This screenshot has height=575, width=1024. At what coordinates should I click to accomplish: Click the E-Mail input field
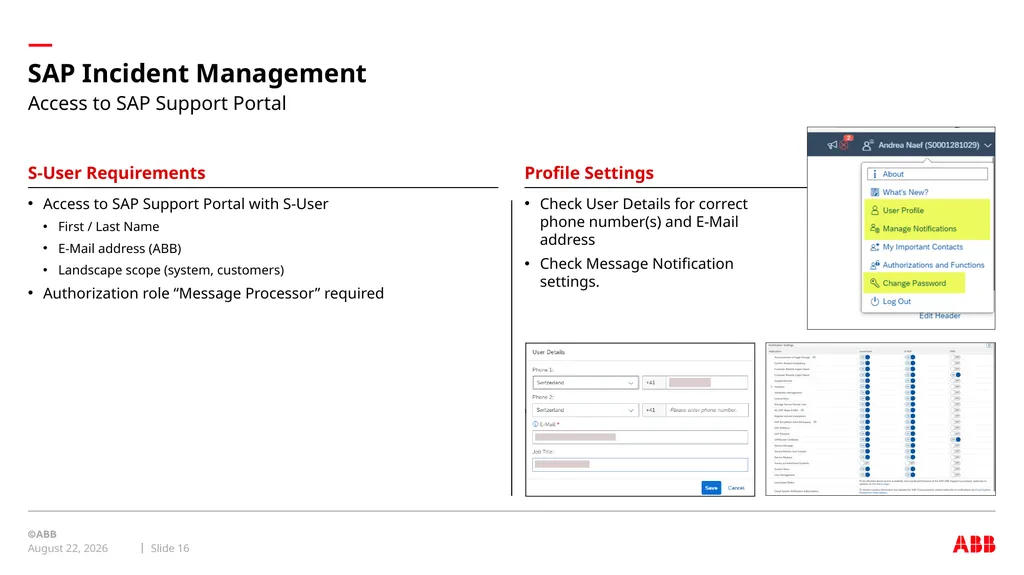tap(640, 437)
